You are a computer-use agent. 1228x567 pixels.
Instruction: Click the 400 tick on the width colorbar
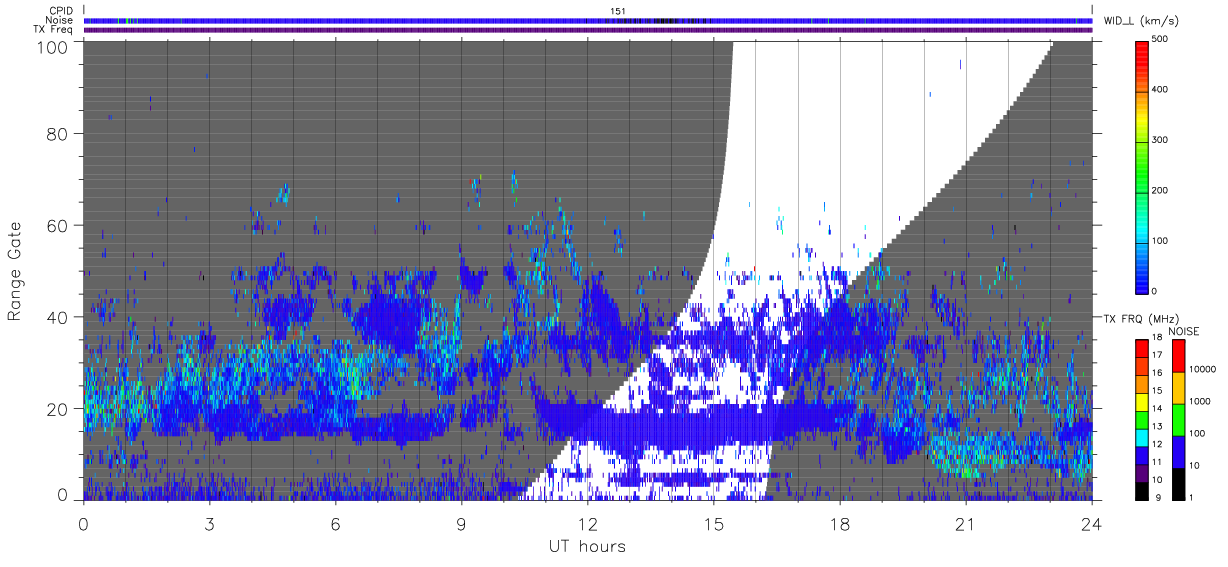[1161, 90]
